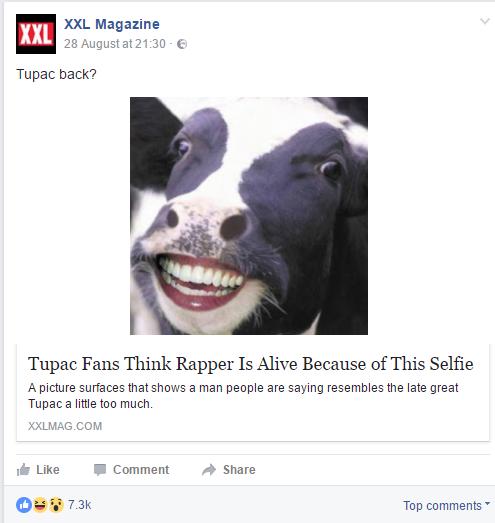Image resolution: width=495 pixels, height=523 pixels.
Task: Open the Top comments sorting dropdown
Action: tap(446, 505)
